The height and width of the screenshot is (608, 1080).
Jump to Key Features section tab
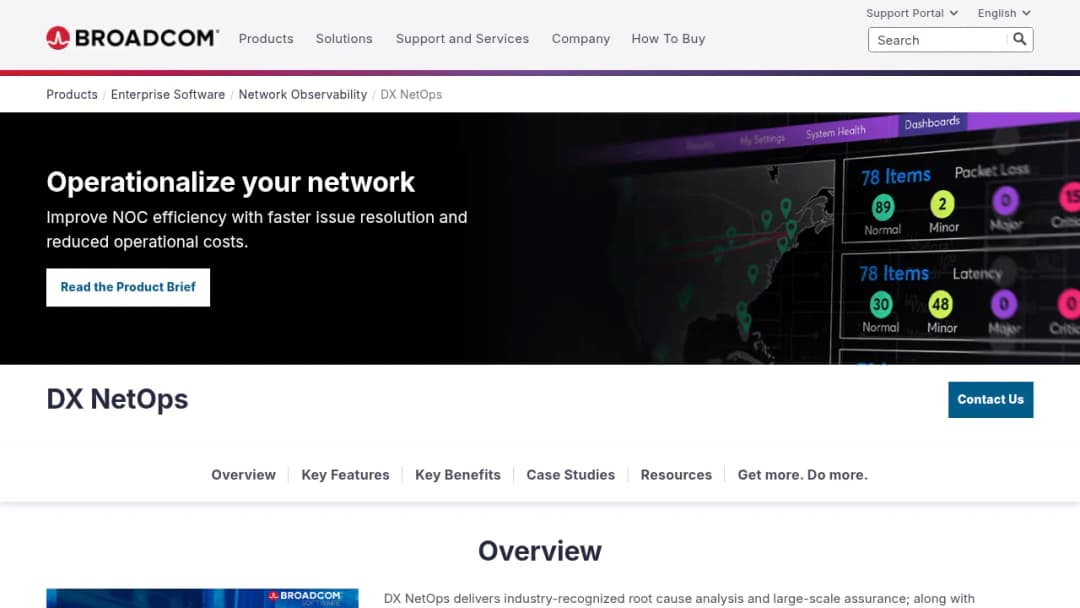pos(345,474)
